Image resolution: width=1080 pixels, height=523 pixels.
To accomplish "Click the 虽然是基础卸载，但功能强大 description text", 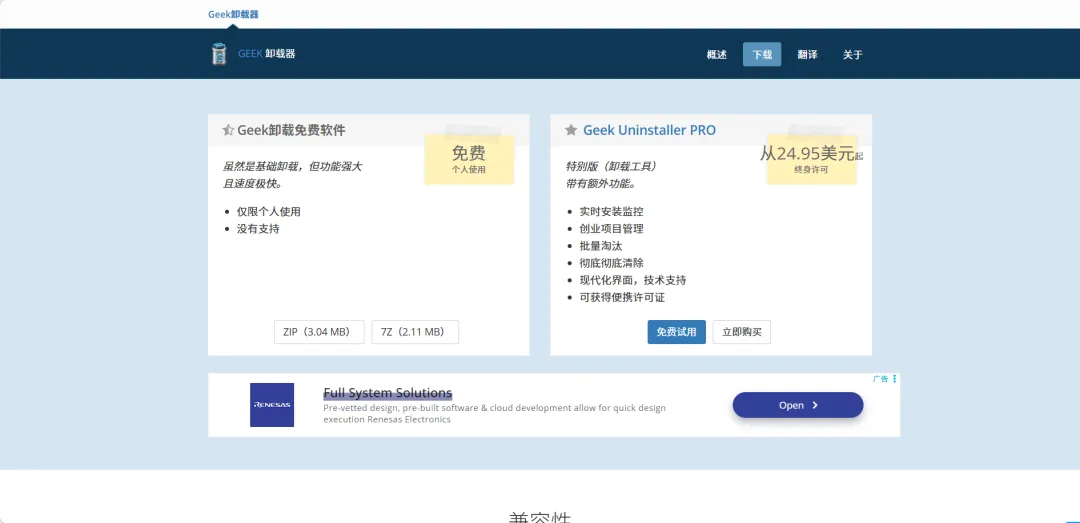I will 292,167.
